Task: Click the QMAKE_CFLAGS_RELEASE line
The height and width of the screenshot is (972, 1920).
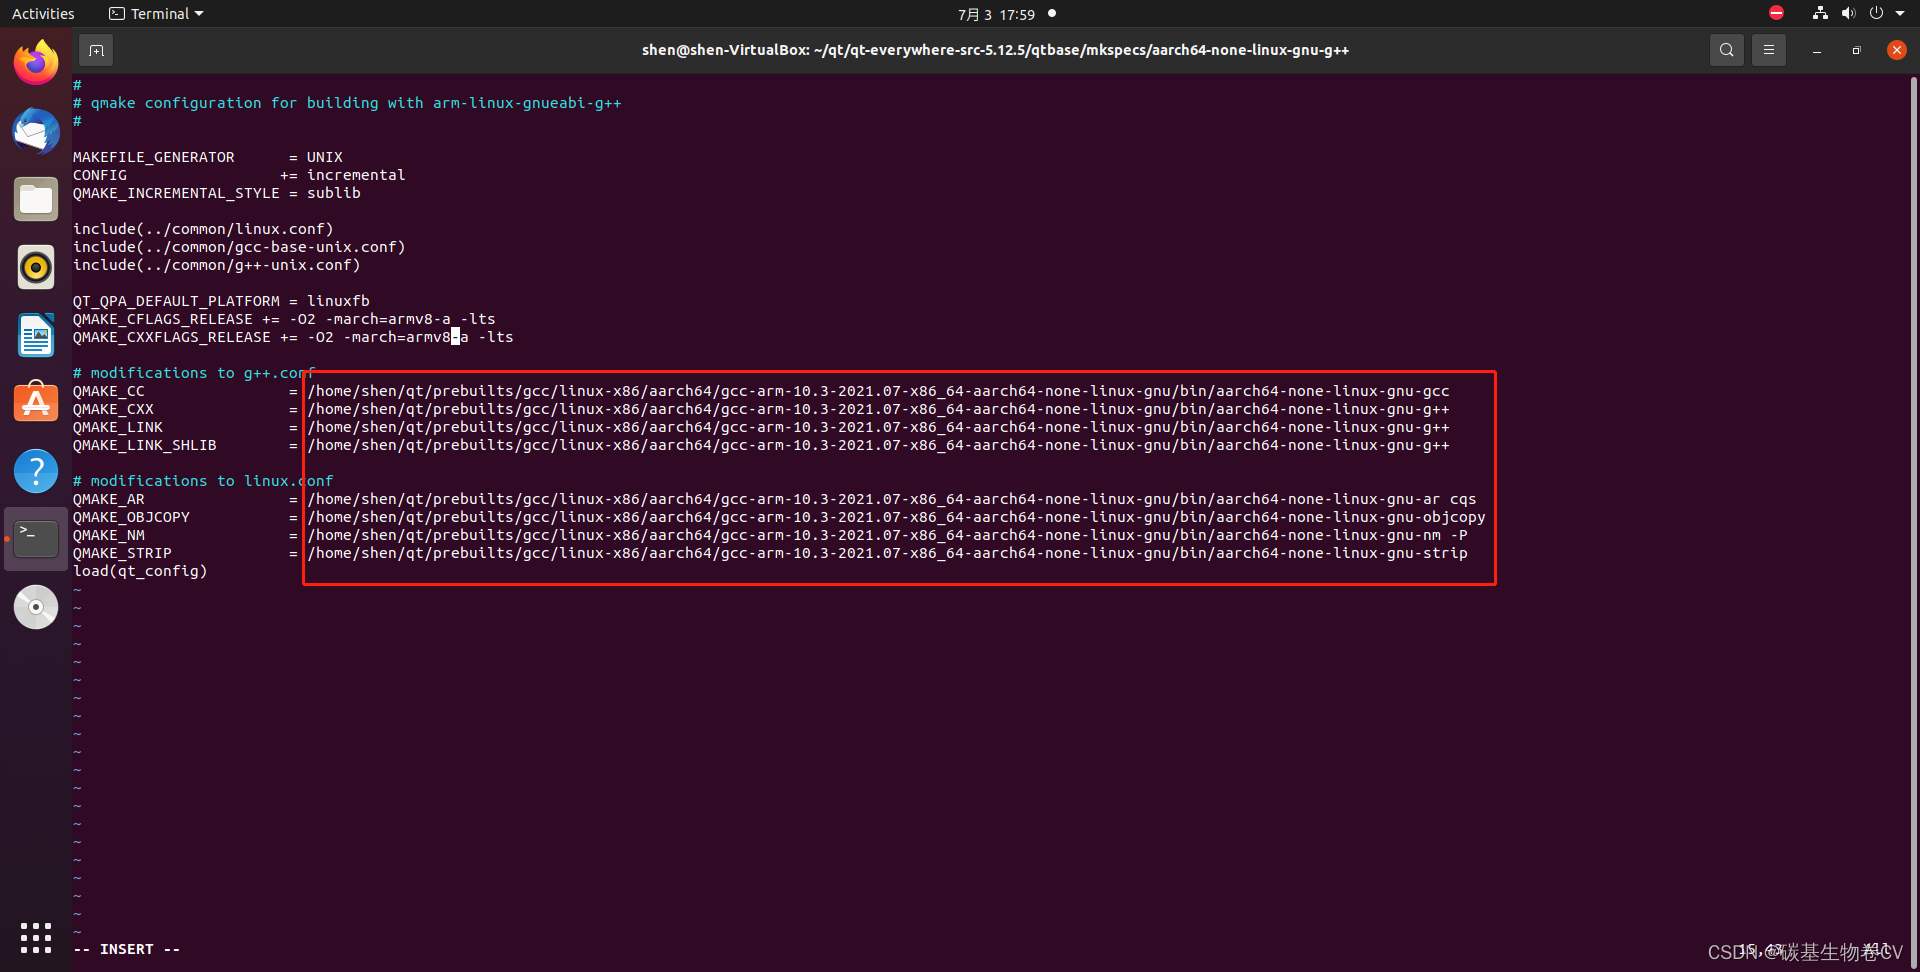Action: [284, 319]
